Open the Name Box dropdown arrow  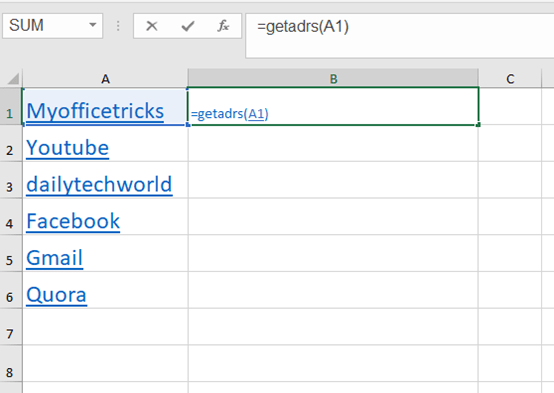click(93, 25)
